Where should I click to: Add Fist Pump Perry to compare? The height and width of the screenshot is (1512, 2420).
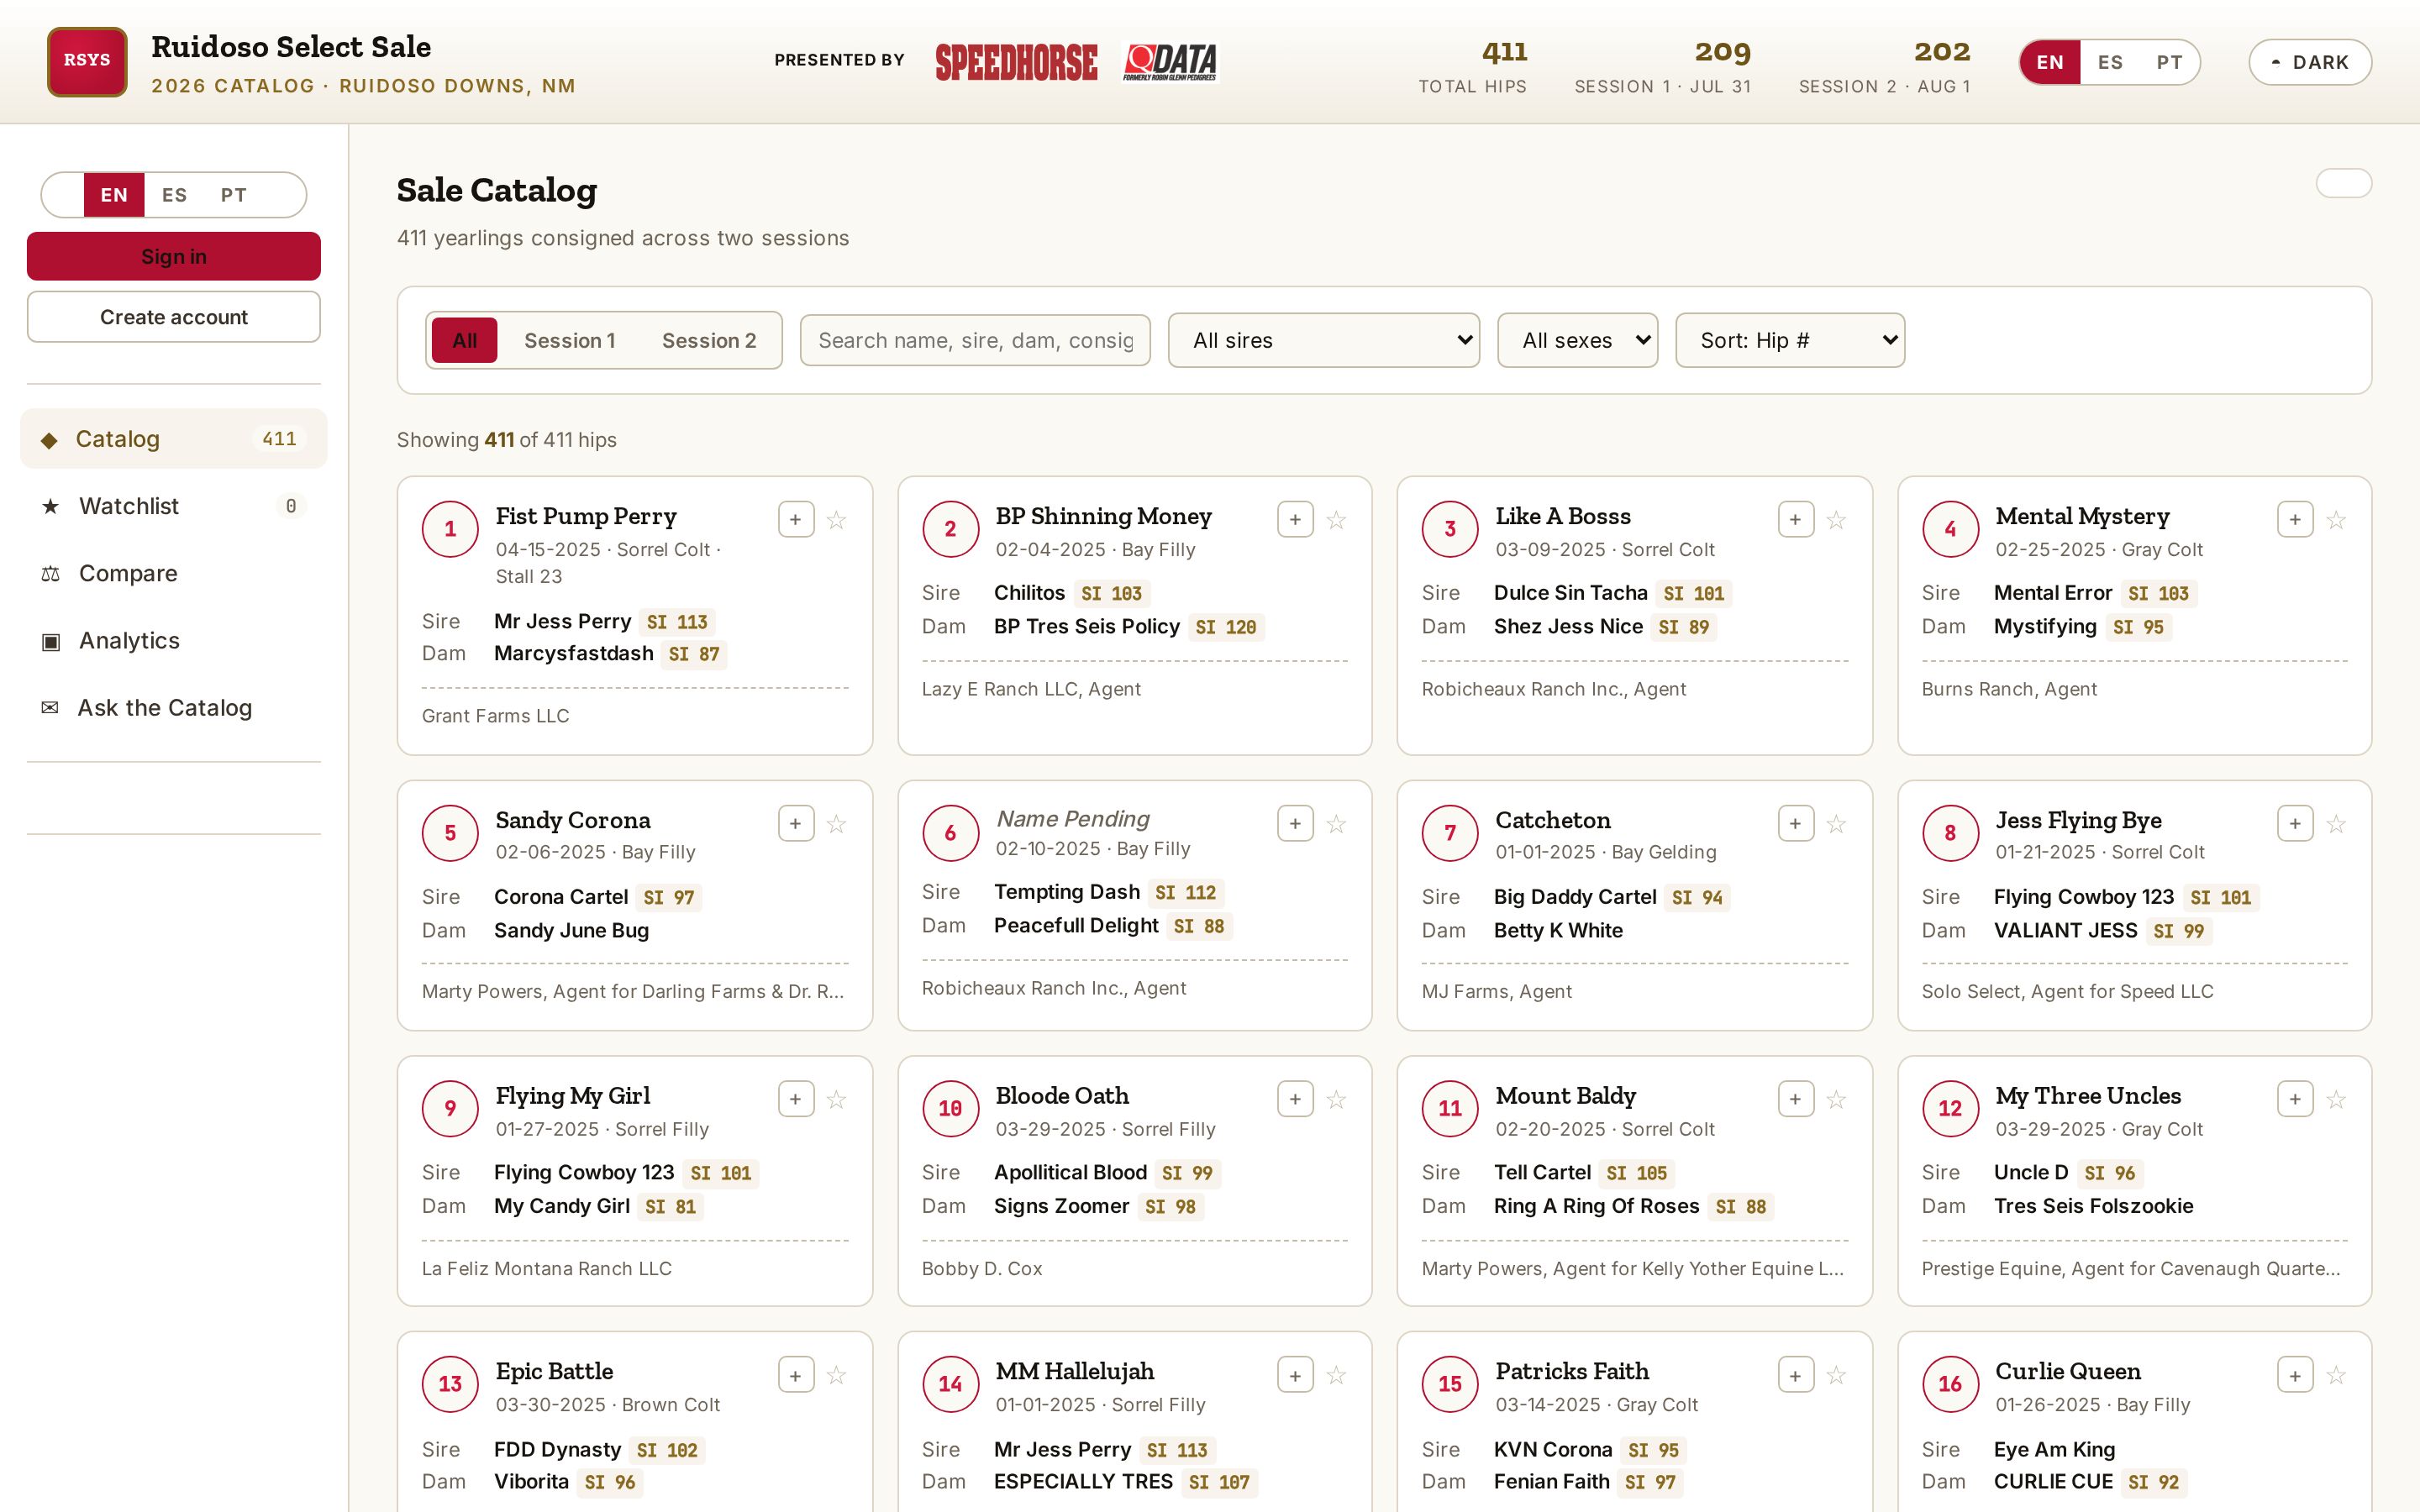796,519
